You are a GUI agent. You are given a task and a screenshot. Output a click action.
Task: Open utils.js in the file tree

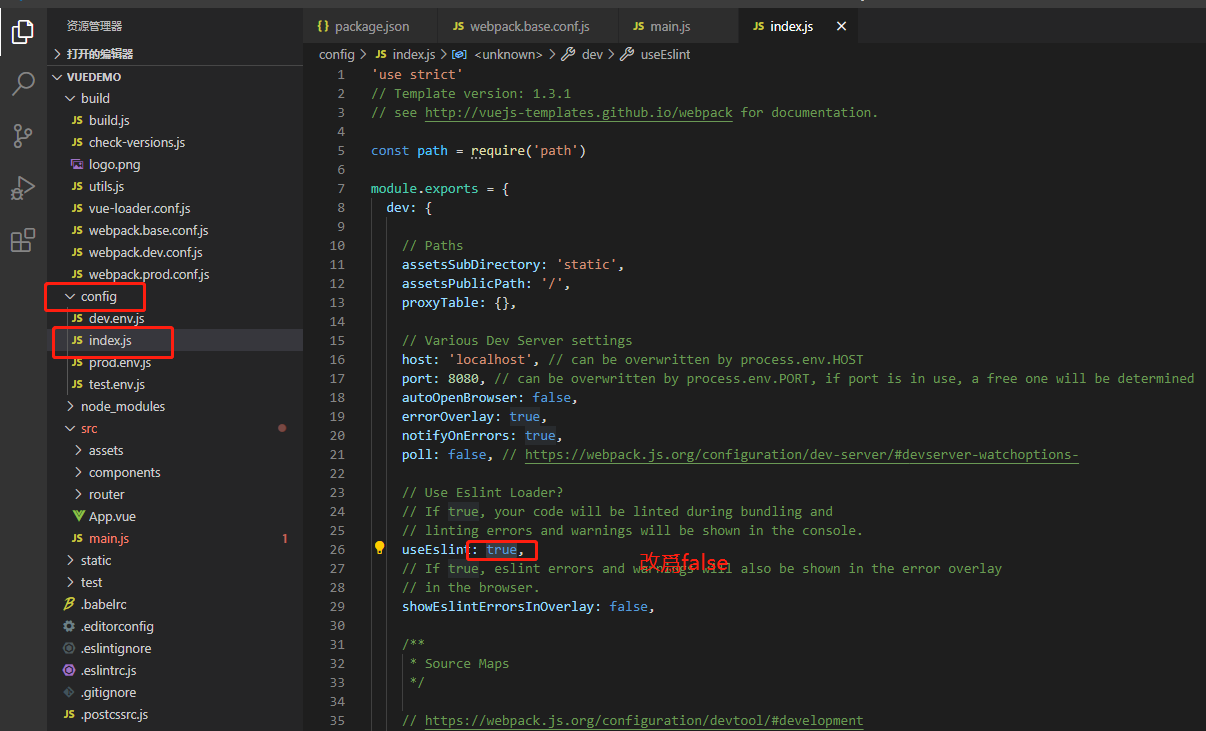coord(175,186)
